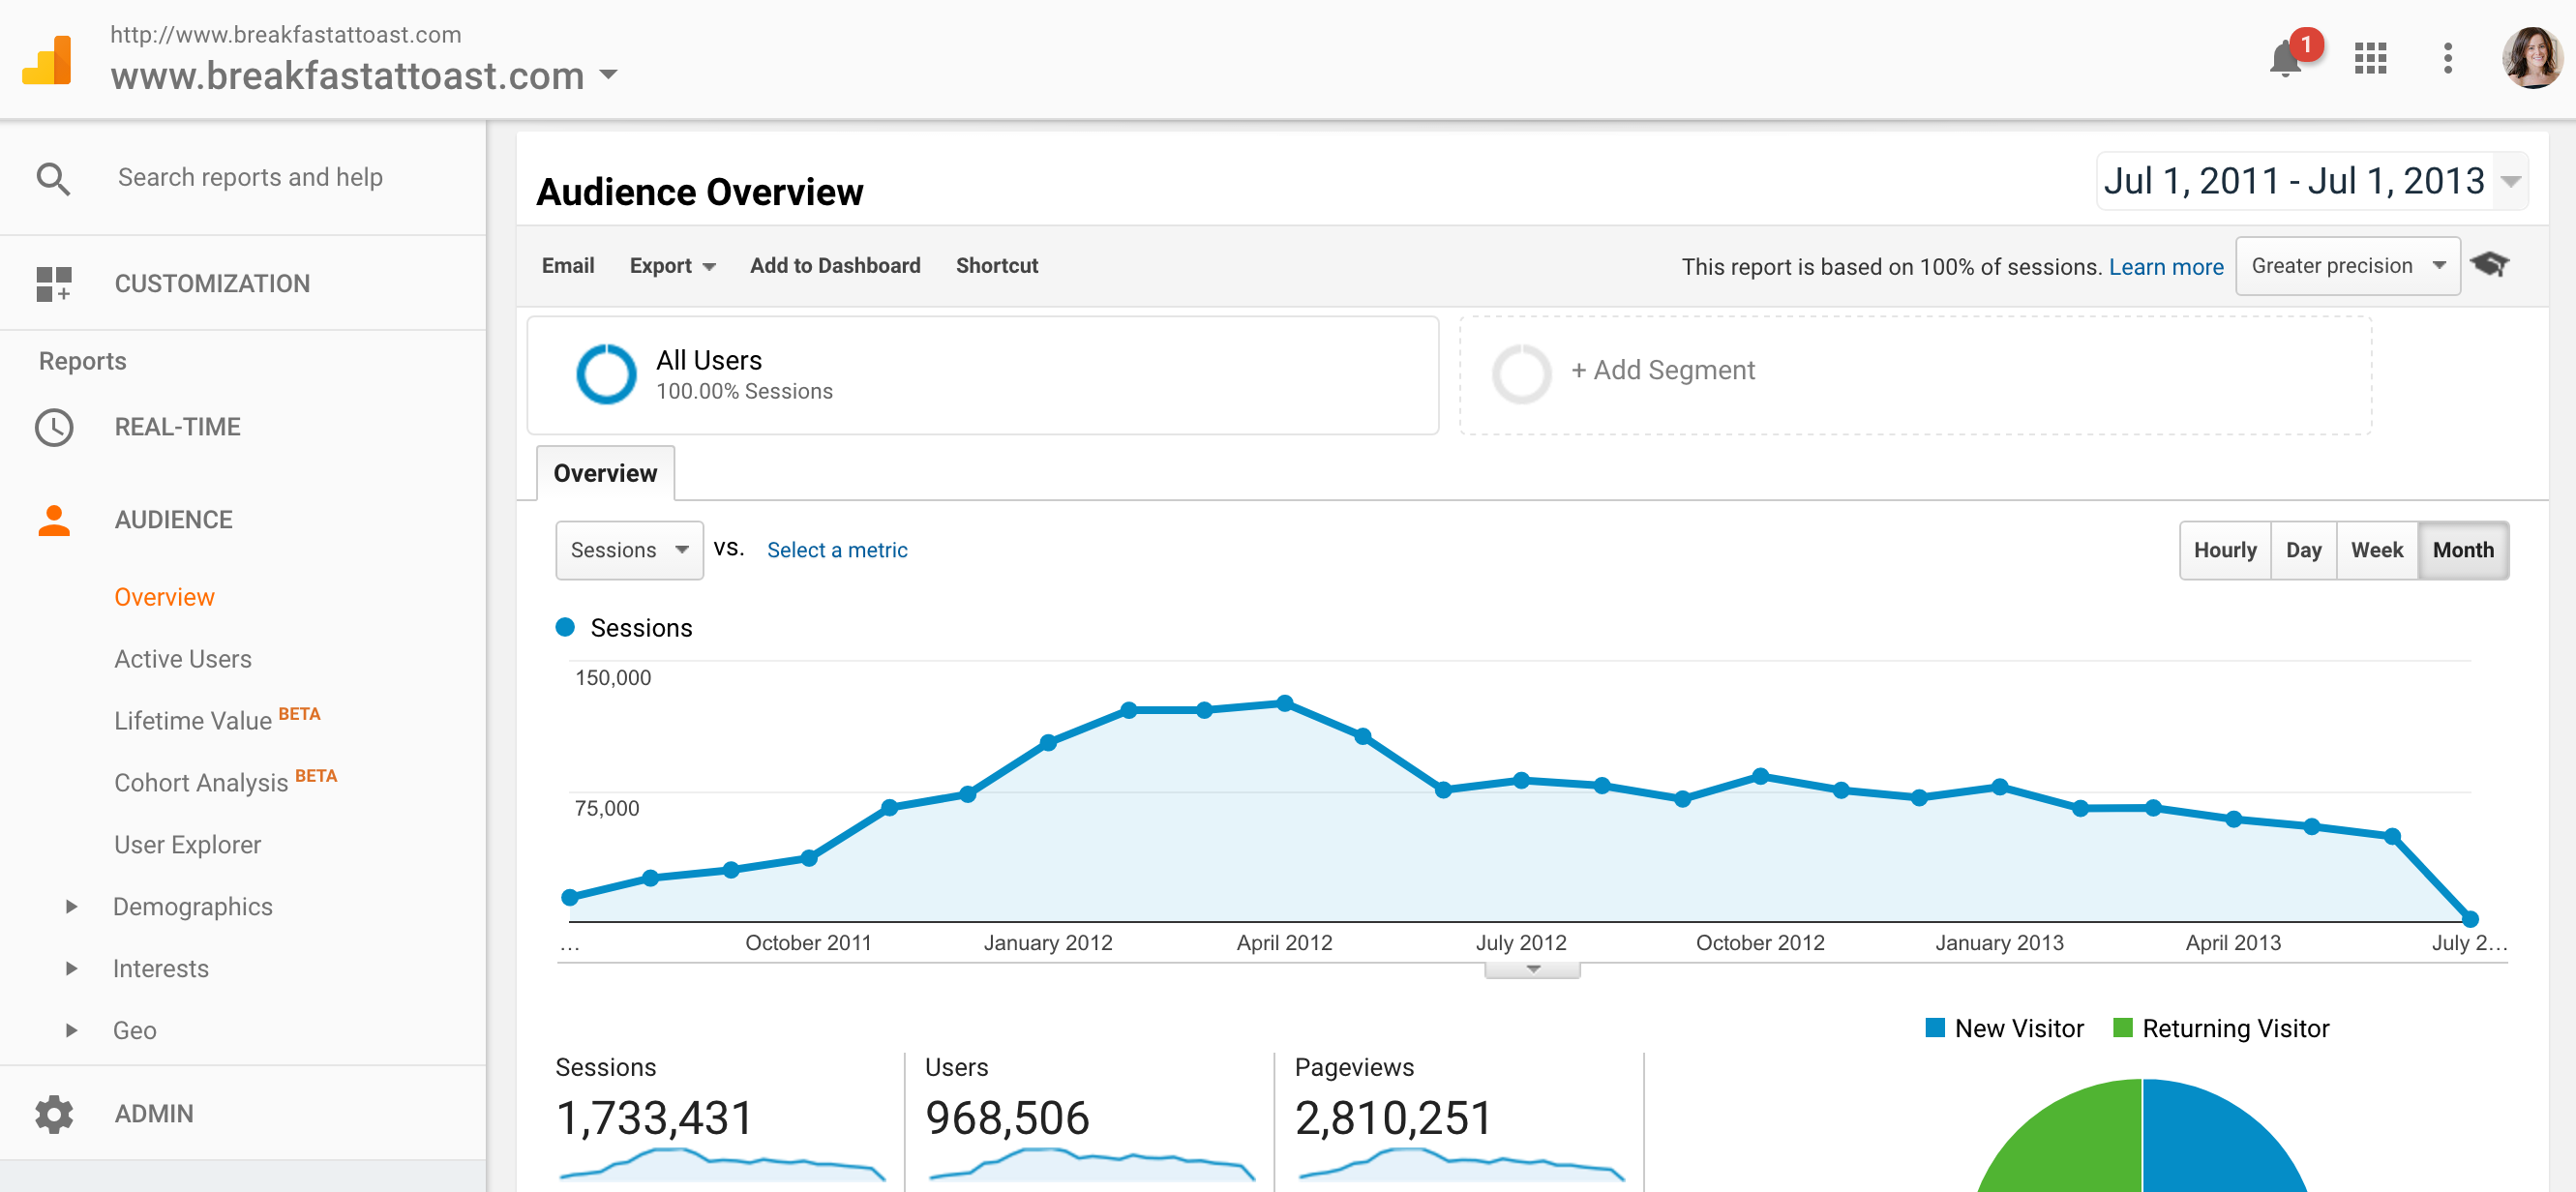Open the date range picker
This screenshot has width=2576, height=1192.
tap(2311, 181)
